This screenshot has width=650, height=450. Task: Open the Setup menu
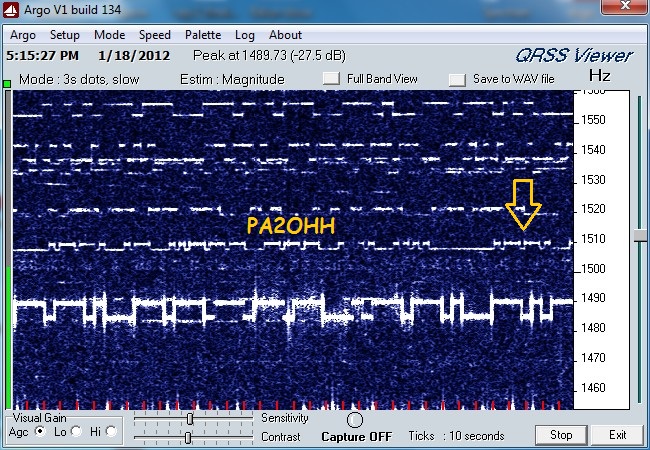[x=65, y=35]
